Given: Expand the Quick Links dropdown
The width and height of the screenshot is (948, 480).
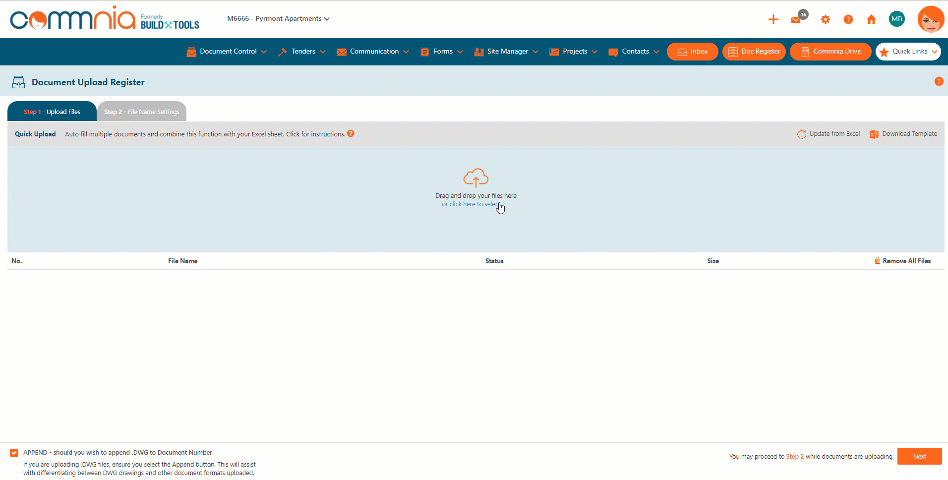Looking at the screenshot, I should click(909, 51).
